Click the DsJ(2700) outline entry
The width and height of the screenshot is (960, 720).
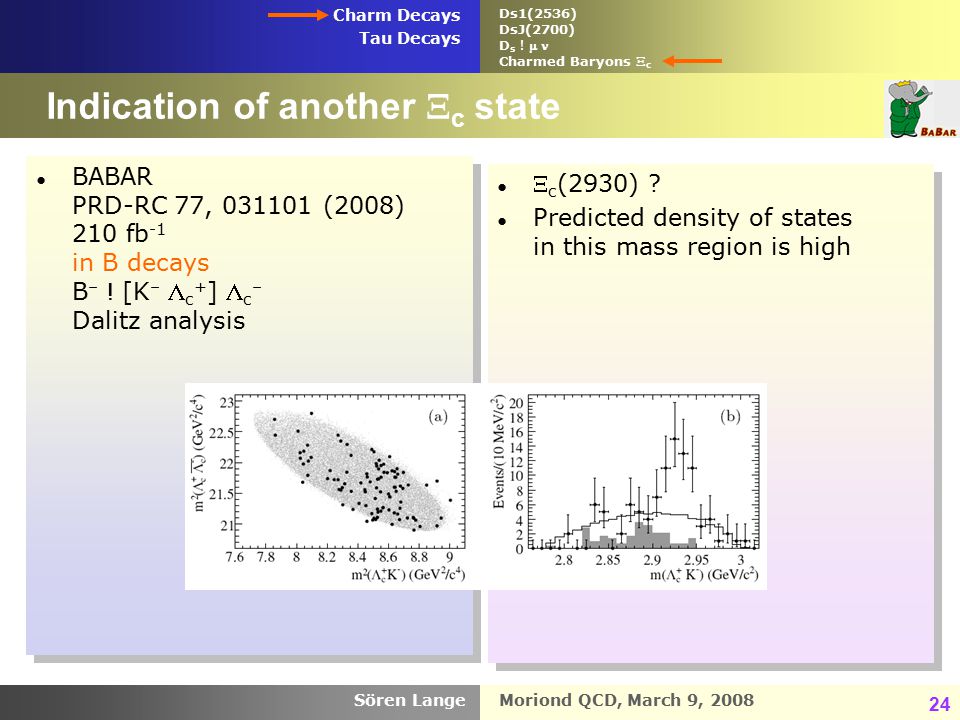(536, 29)
